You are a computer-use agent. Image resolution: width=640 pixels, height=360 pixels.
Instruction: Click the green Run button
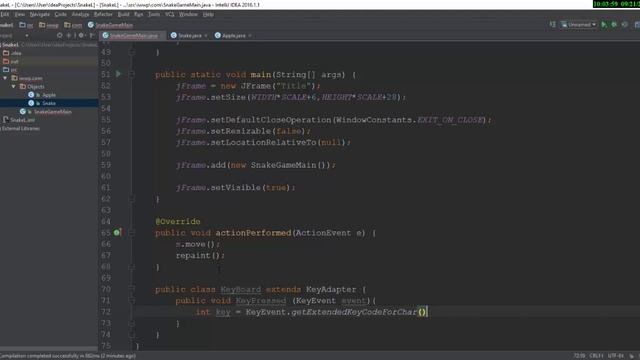point(604,25)
